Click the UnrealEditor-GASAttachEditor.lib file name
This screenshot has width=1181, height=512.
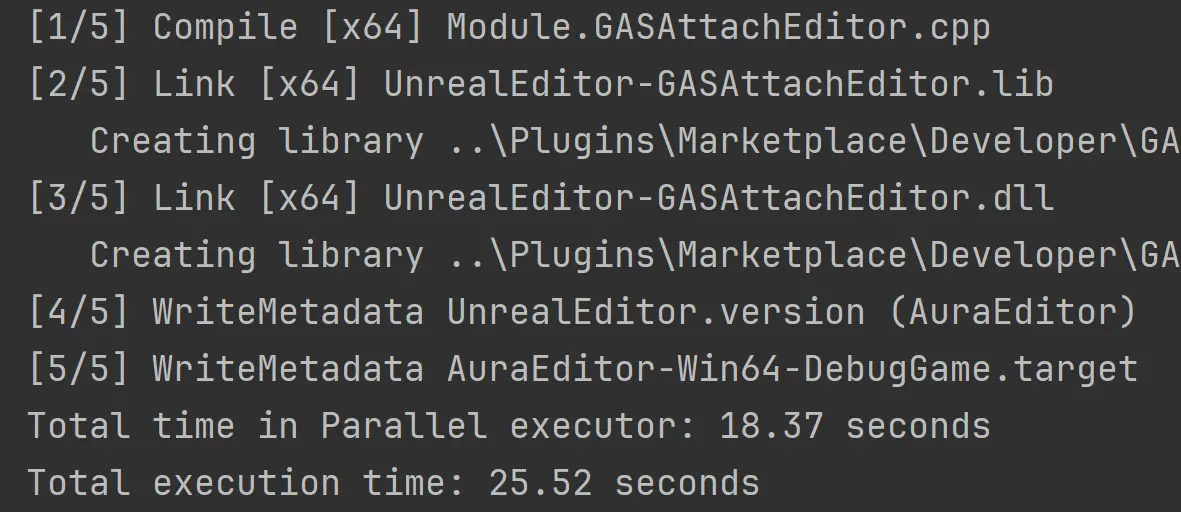pos(718,84)
